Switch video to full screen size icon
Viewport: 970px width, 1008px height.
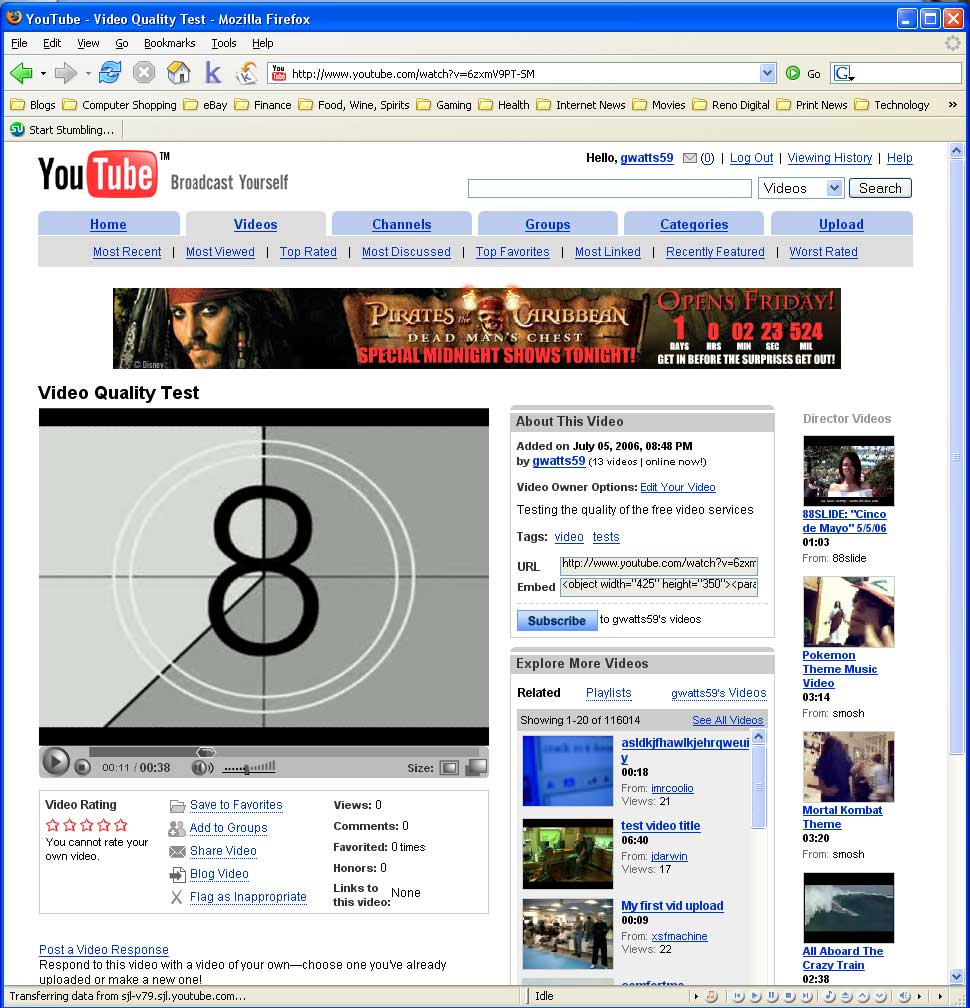point(476,767)
